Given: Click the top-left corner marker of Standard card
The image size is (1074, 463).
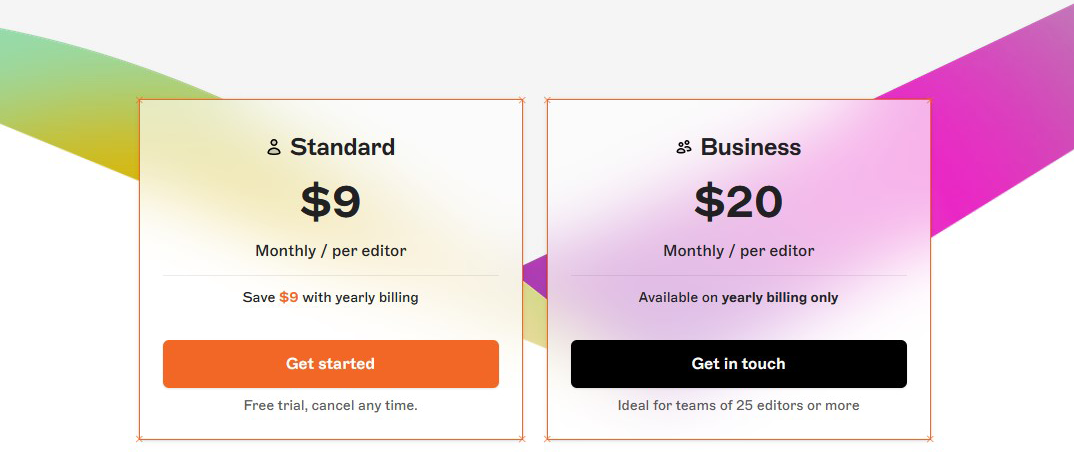Looking at the screenshot, I should pyautogui.click(x=140, y=100).
